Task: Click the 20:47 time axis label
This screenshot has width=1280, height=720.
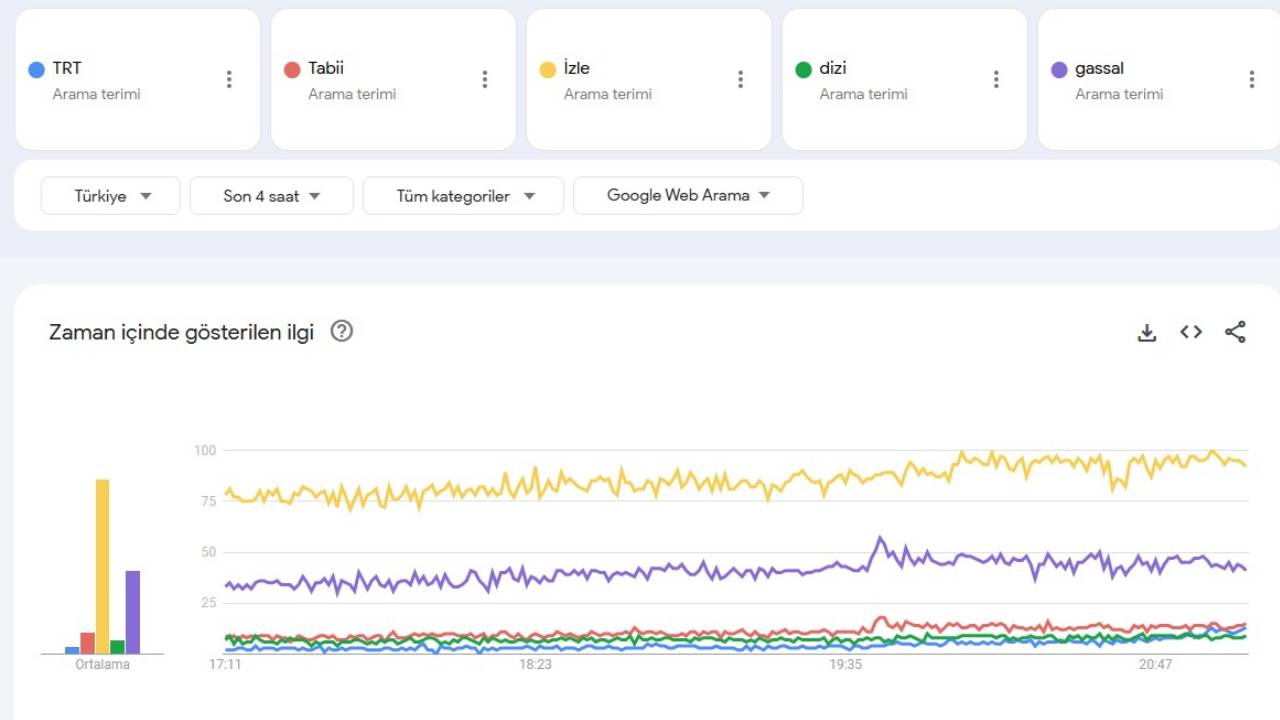Action: (1155, 664)
